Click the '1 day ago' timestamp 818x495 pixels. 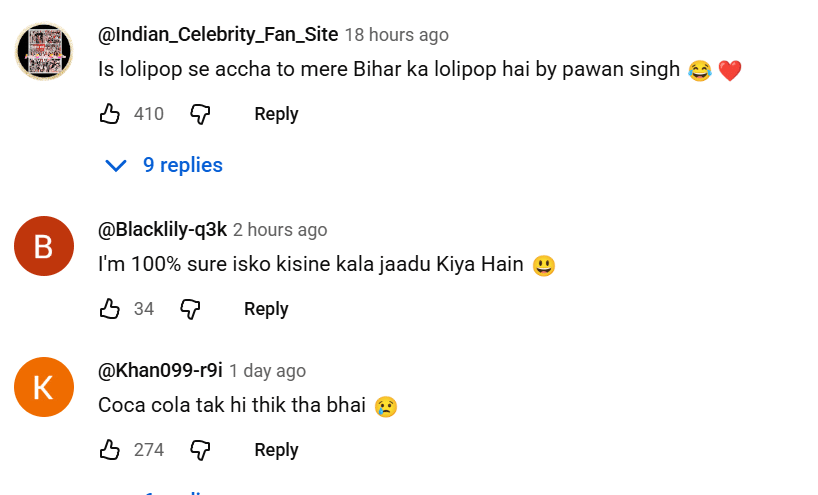click(267, 371)
